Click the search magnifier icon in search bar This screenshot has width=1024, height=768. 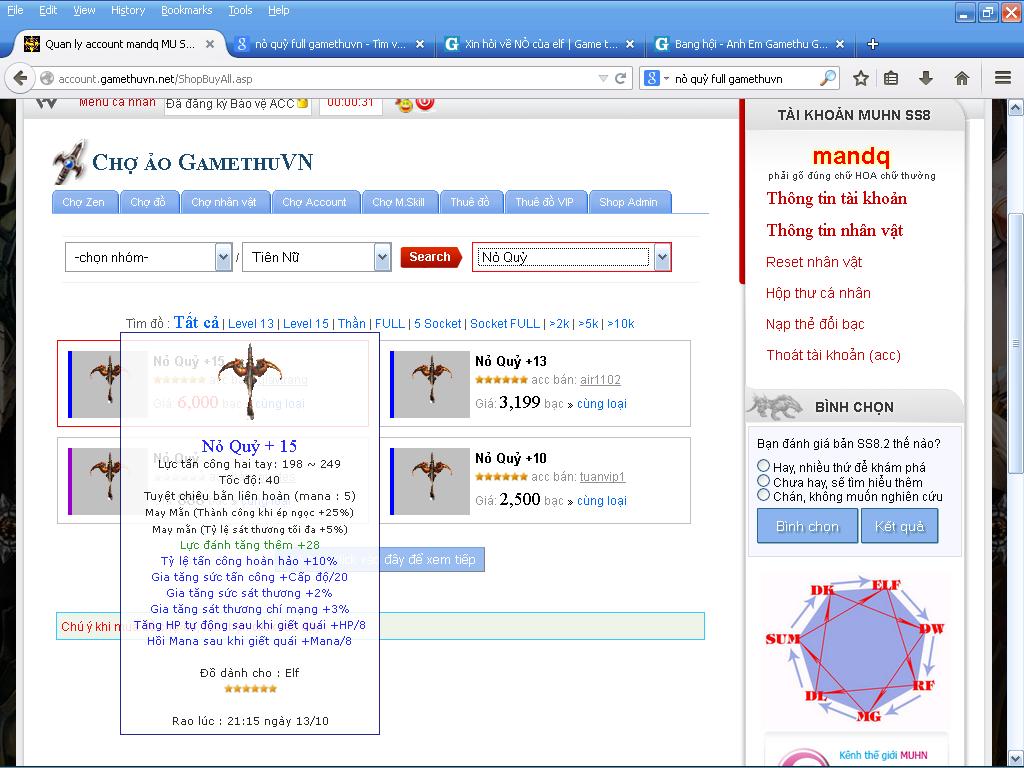[x=827, y=78]
